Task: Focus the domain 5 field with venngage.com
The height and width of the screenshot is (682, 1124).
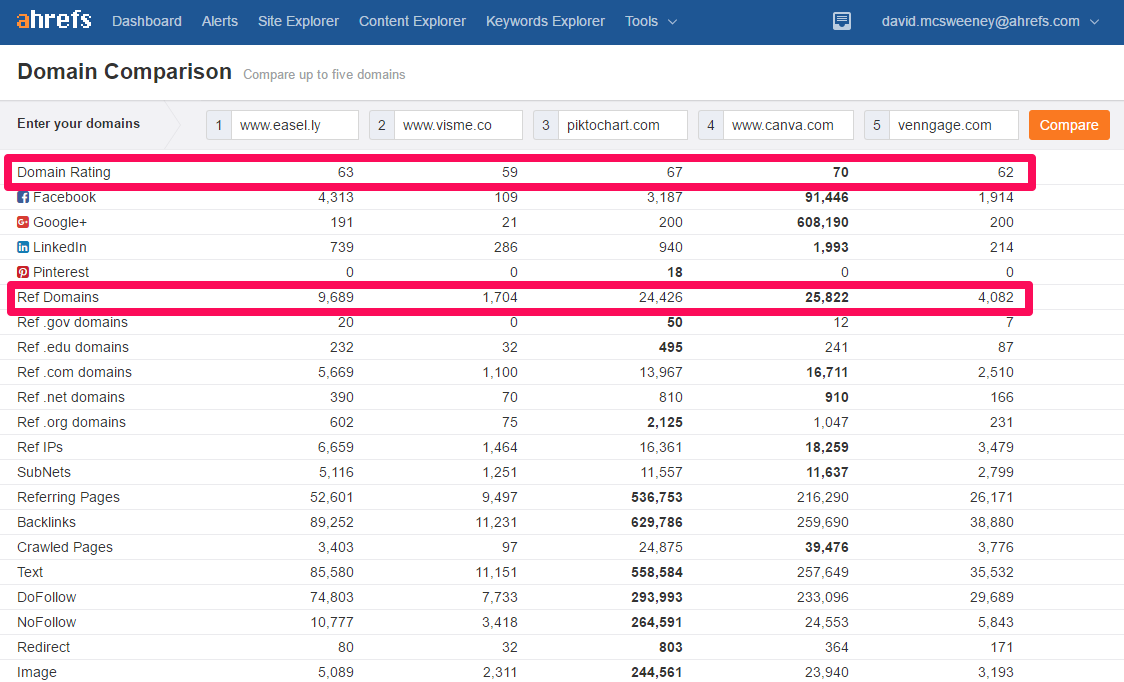Action: click(953, 125)
